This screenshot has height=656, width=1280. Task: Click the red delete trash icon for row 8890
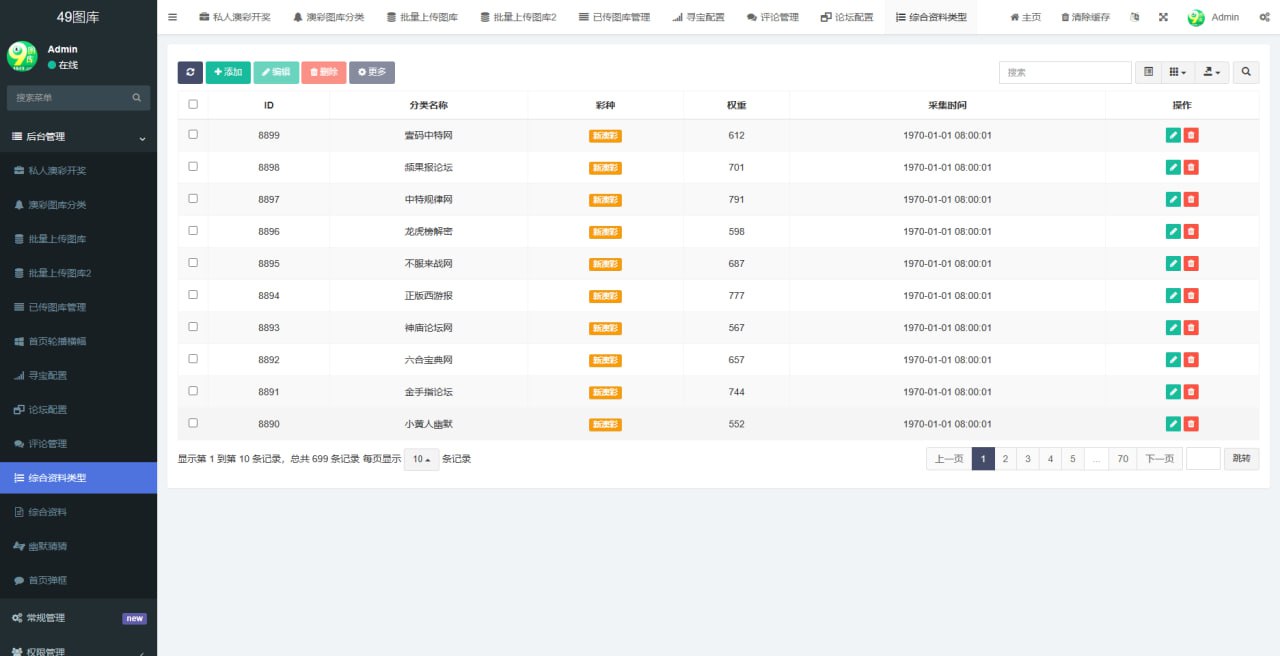tap(1191, 423)
